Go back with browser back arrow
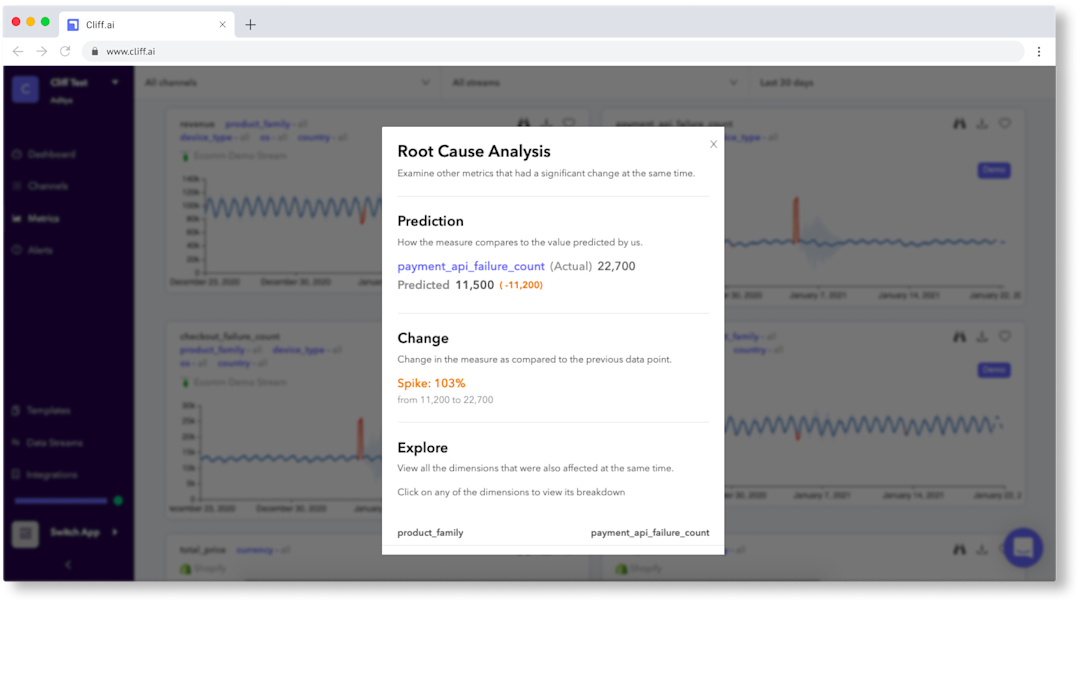The image size is (1080, 677). point(18,51)
